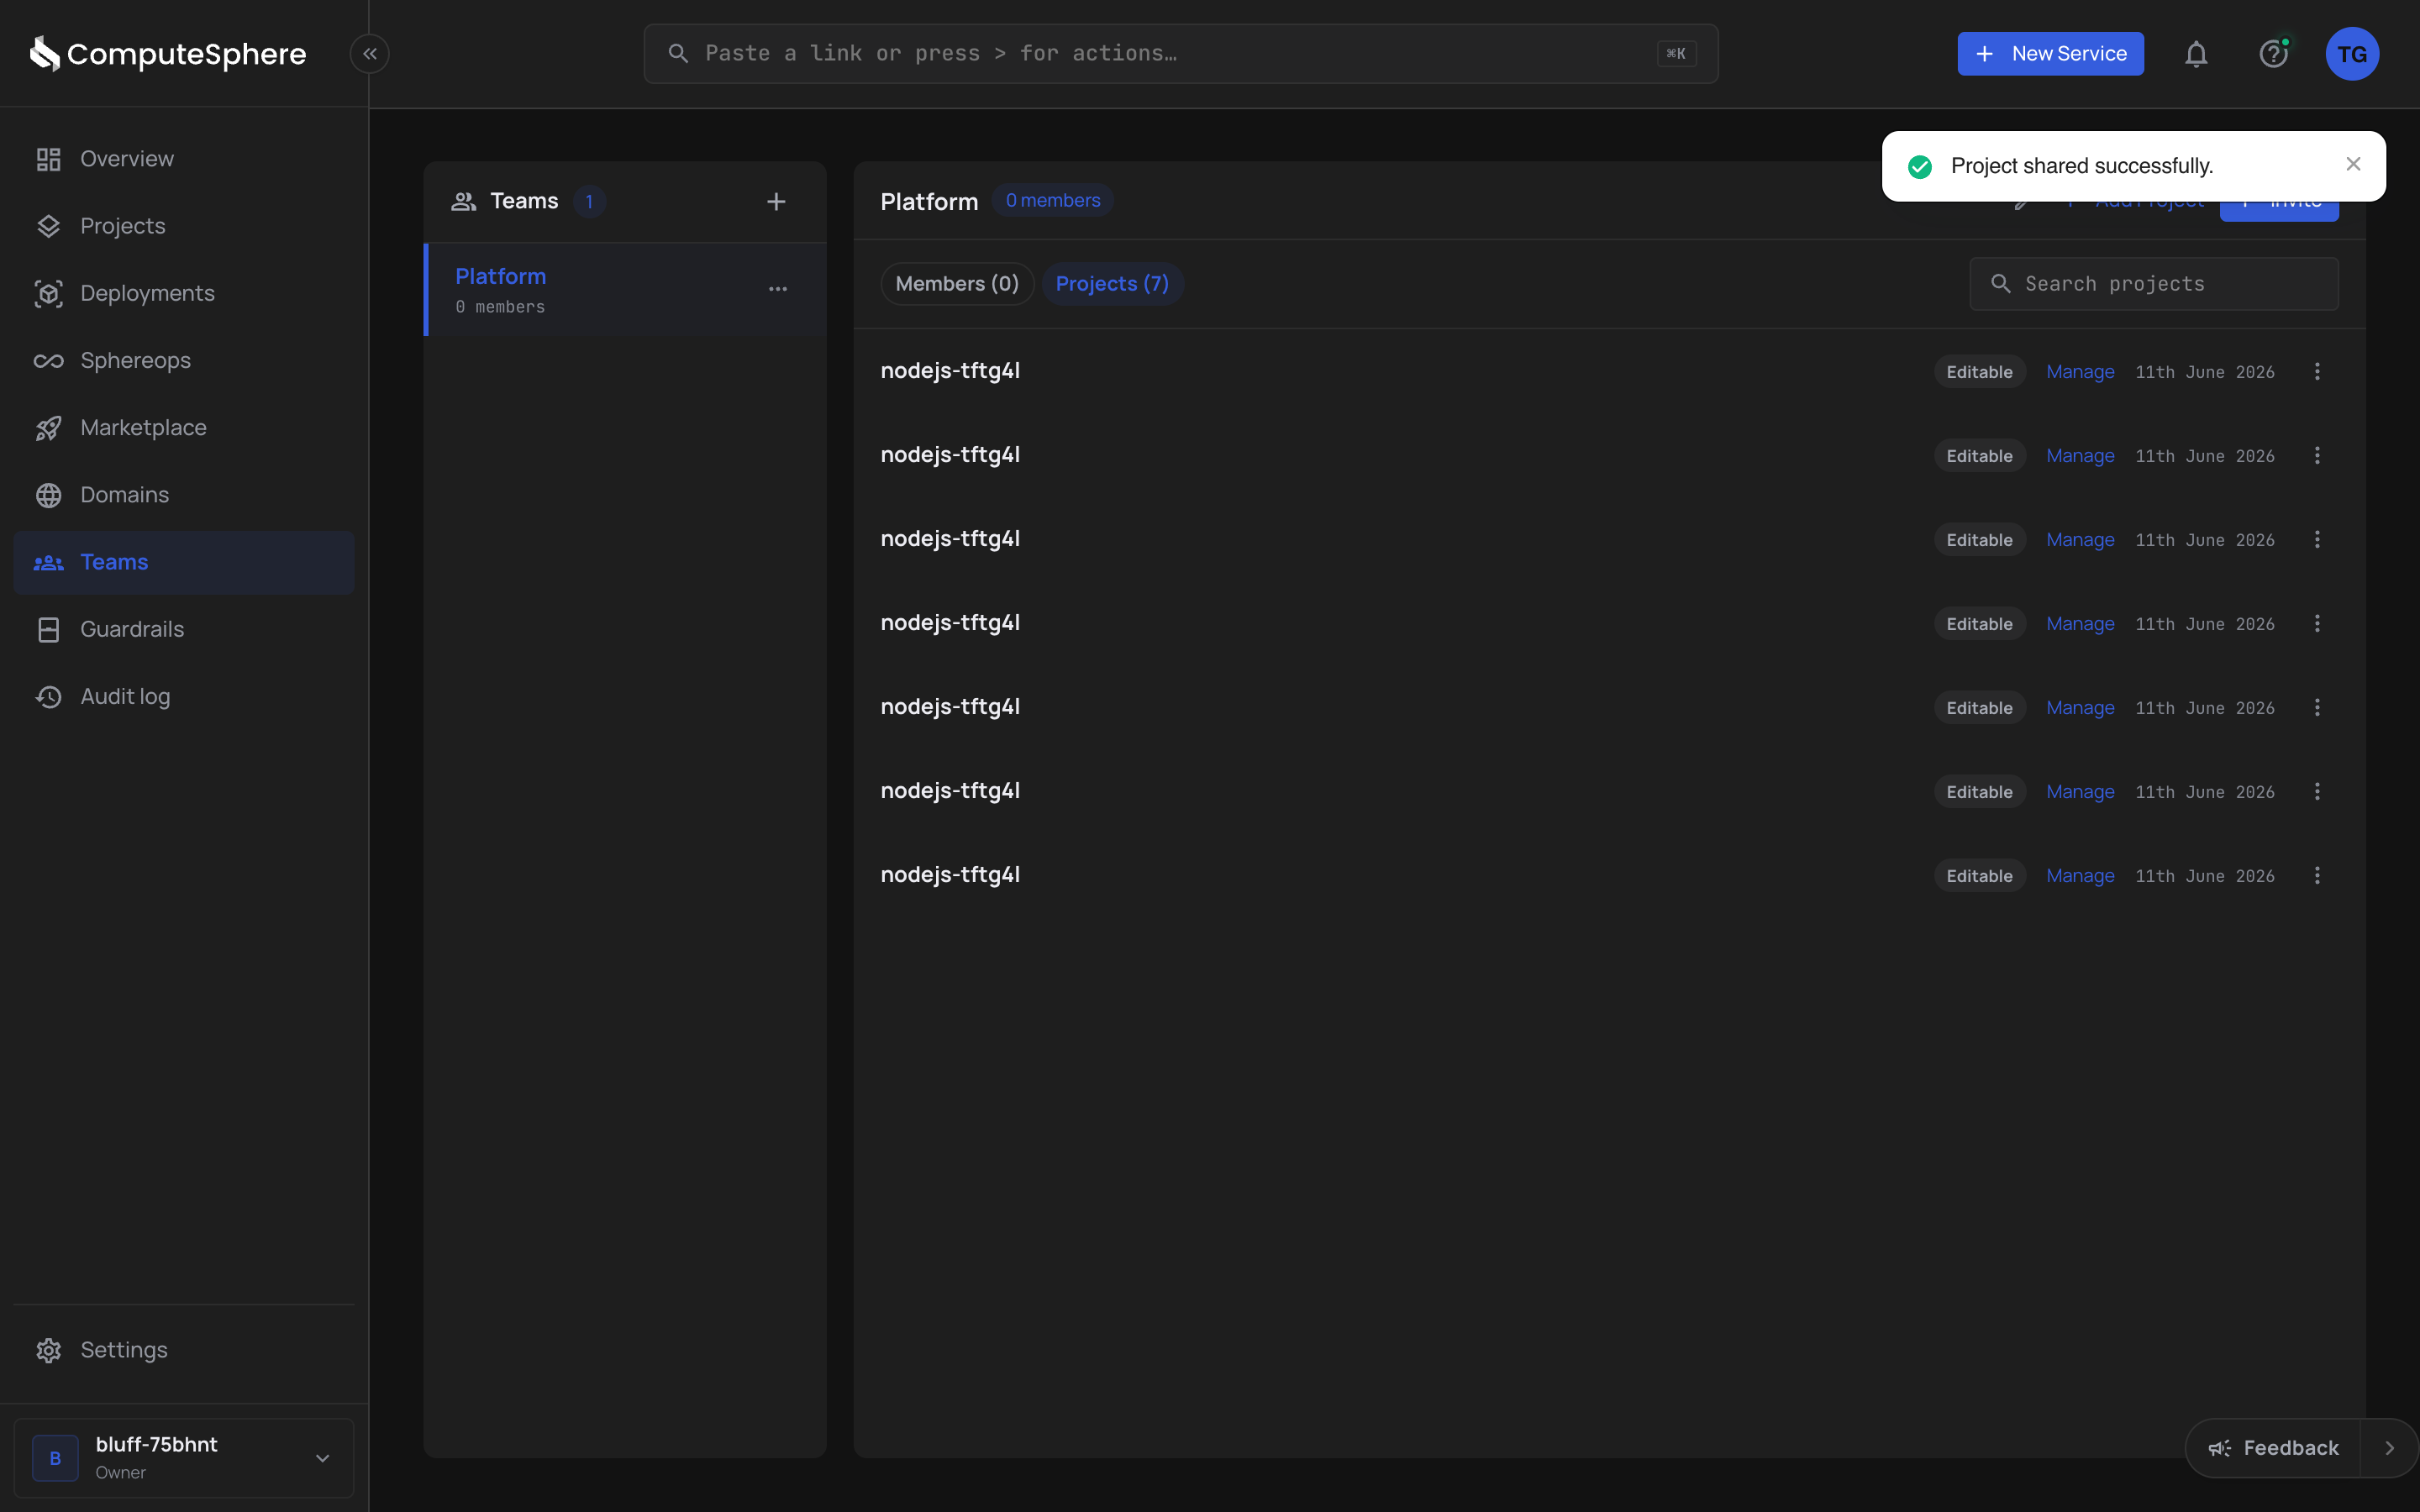
Task: Click the ComputeSphere logo
Action: 168,54
